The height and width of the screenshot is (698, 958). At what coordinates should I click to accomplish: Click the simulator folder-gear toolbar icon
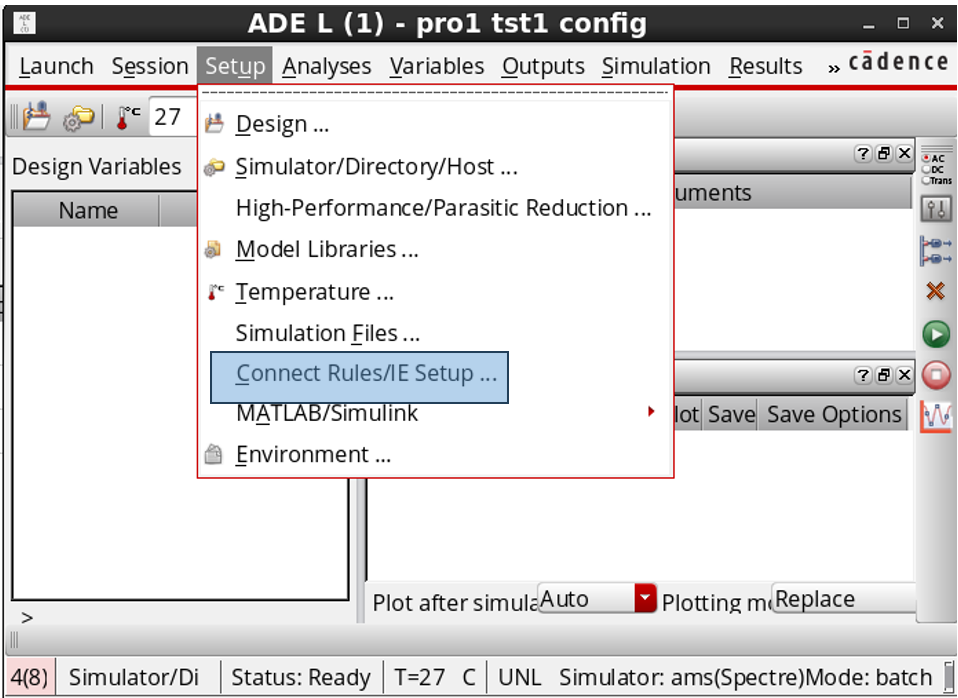(78, 118)
